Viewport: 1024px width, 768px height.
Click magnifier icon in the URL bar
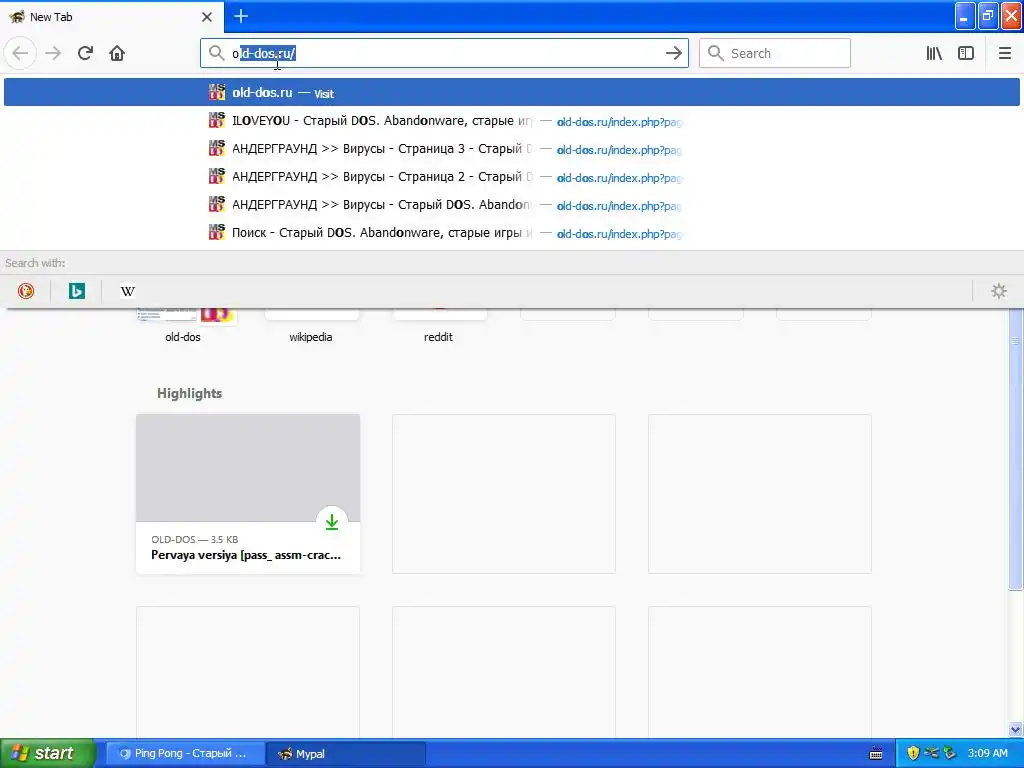pos(216,53)
